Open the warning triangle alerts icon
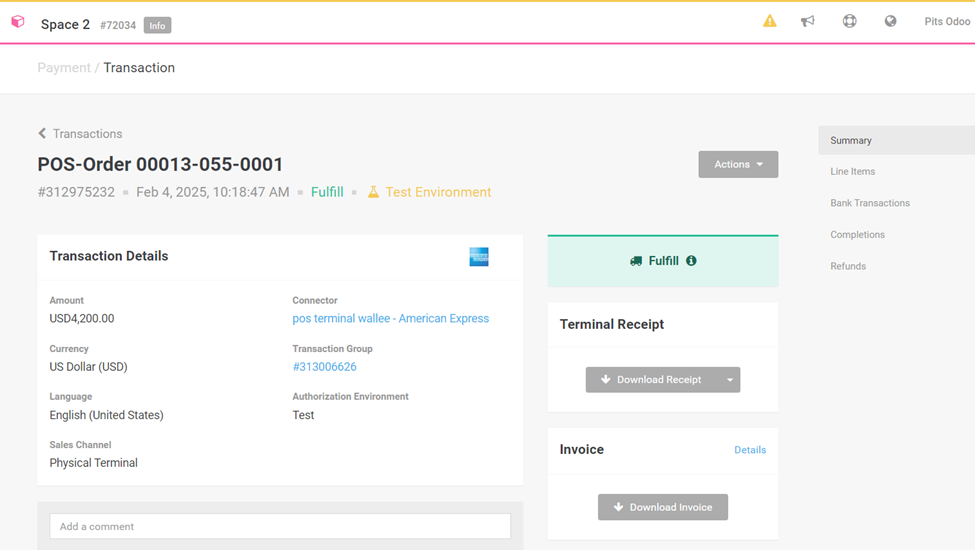Screen dimensions: 975x550 769,21
